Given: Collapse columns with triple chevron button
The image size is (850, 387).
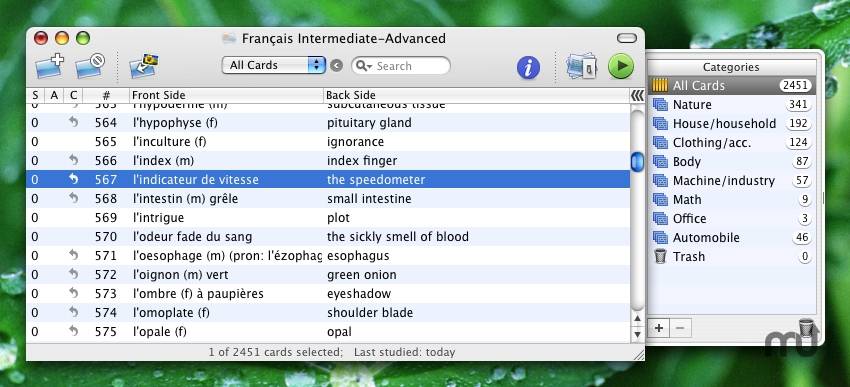Looking at the screenshot, I should pos(638,95).
